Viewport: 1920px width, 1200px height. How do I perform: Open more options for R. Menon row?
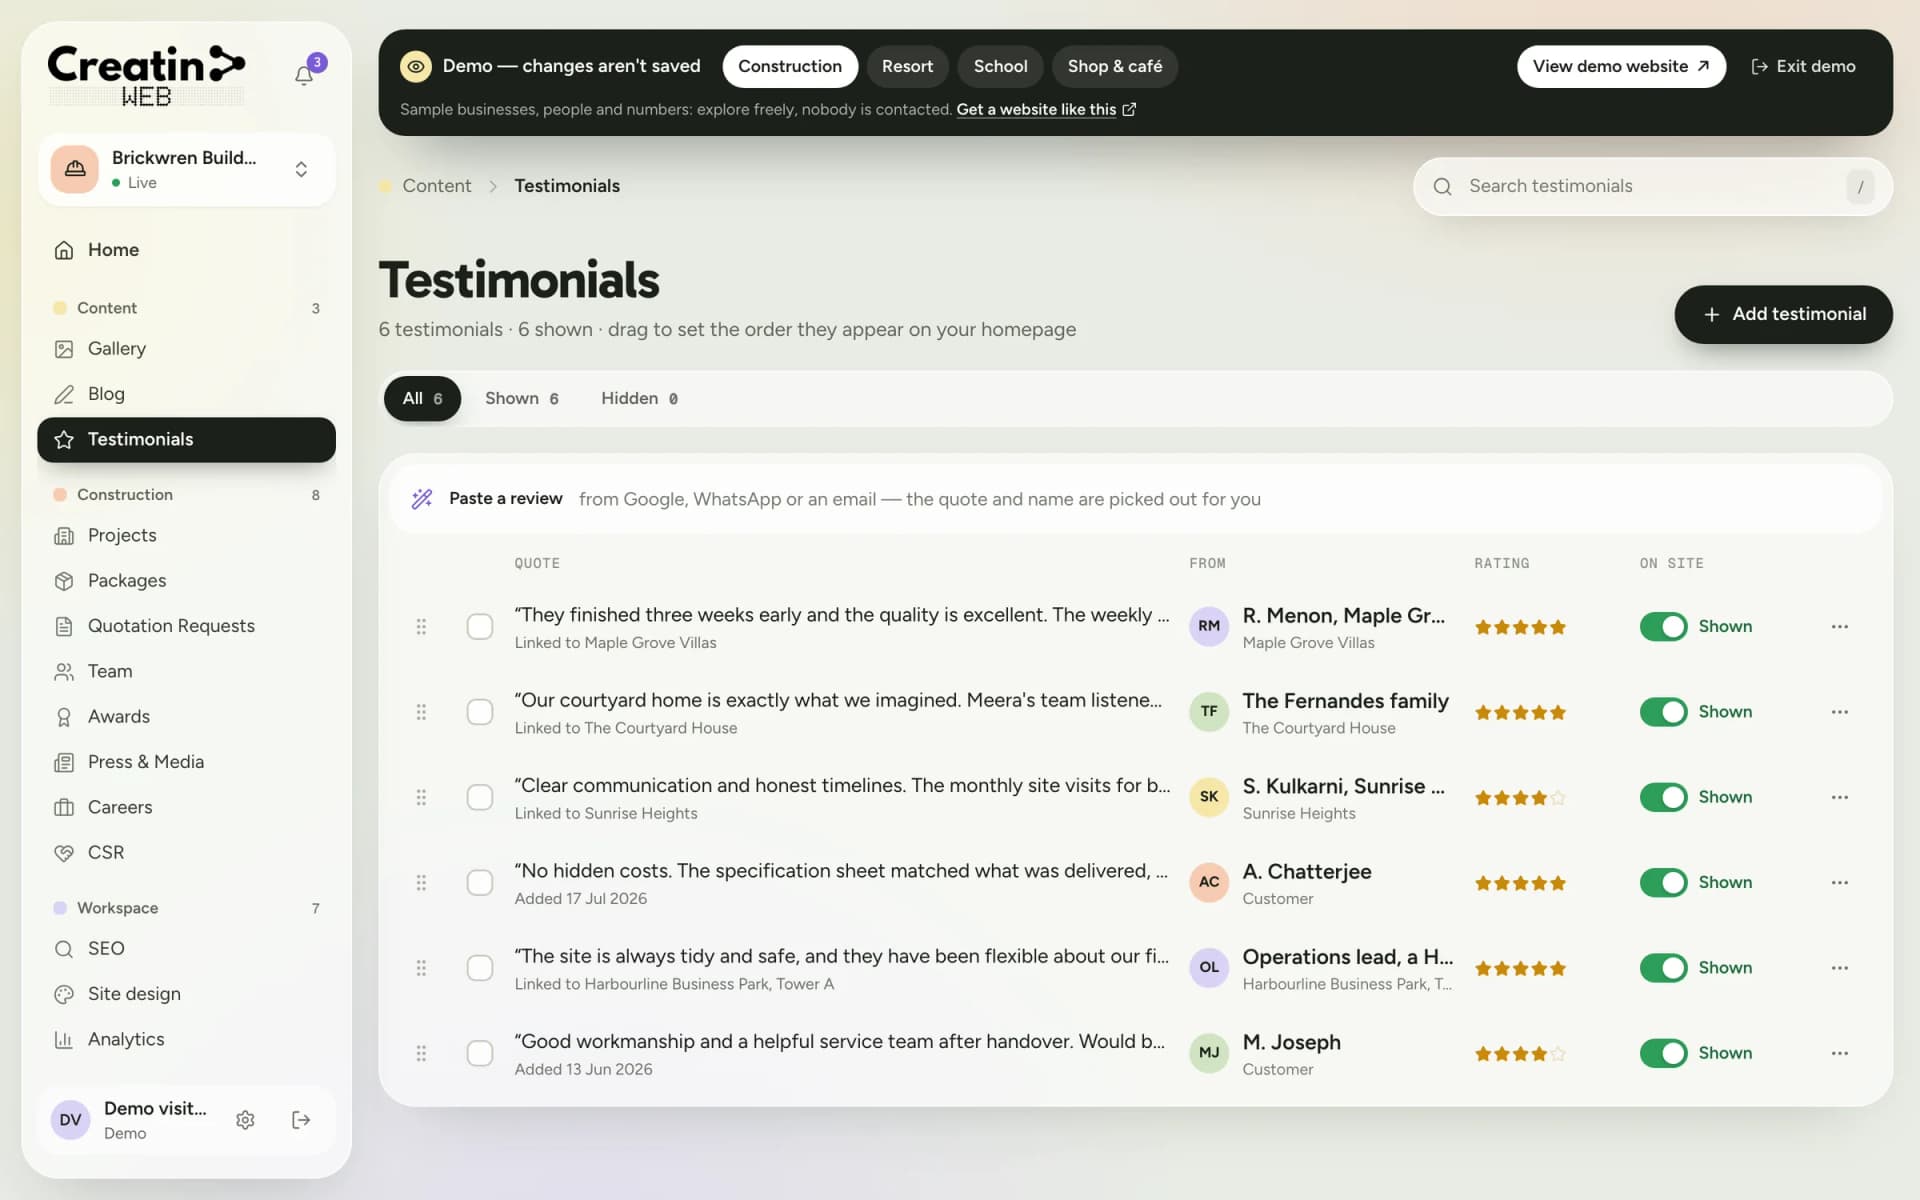(1839, 627)
